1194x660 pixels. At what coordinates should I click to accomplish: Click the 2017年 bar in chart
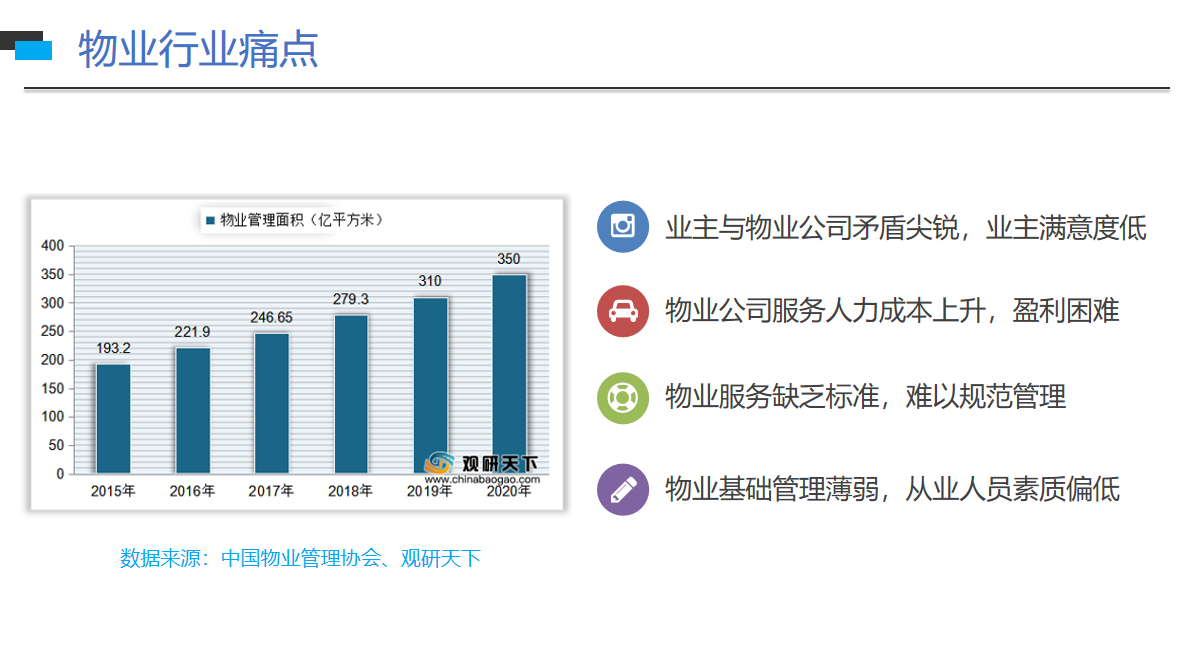click(272, 403)
